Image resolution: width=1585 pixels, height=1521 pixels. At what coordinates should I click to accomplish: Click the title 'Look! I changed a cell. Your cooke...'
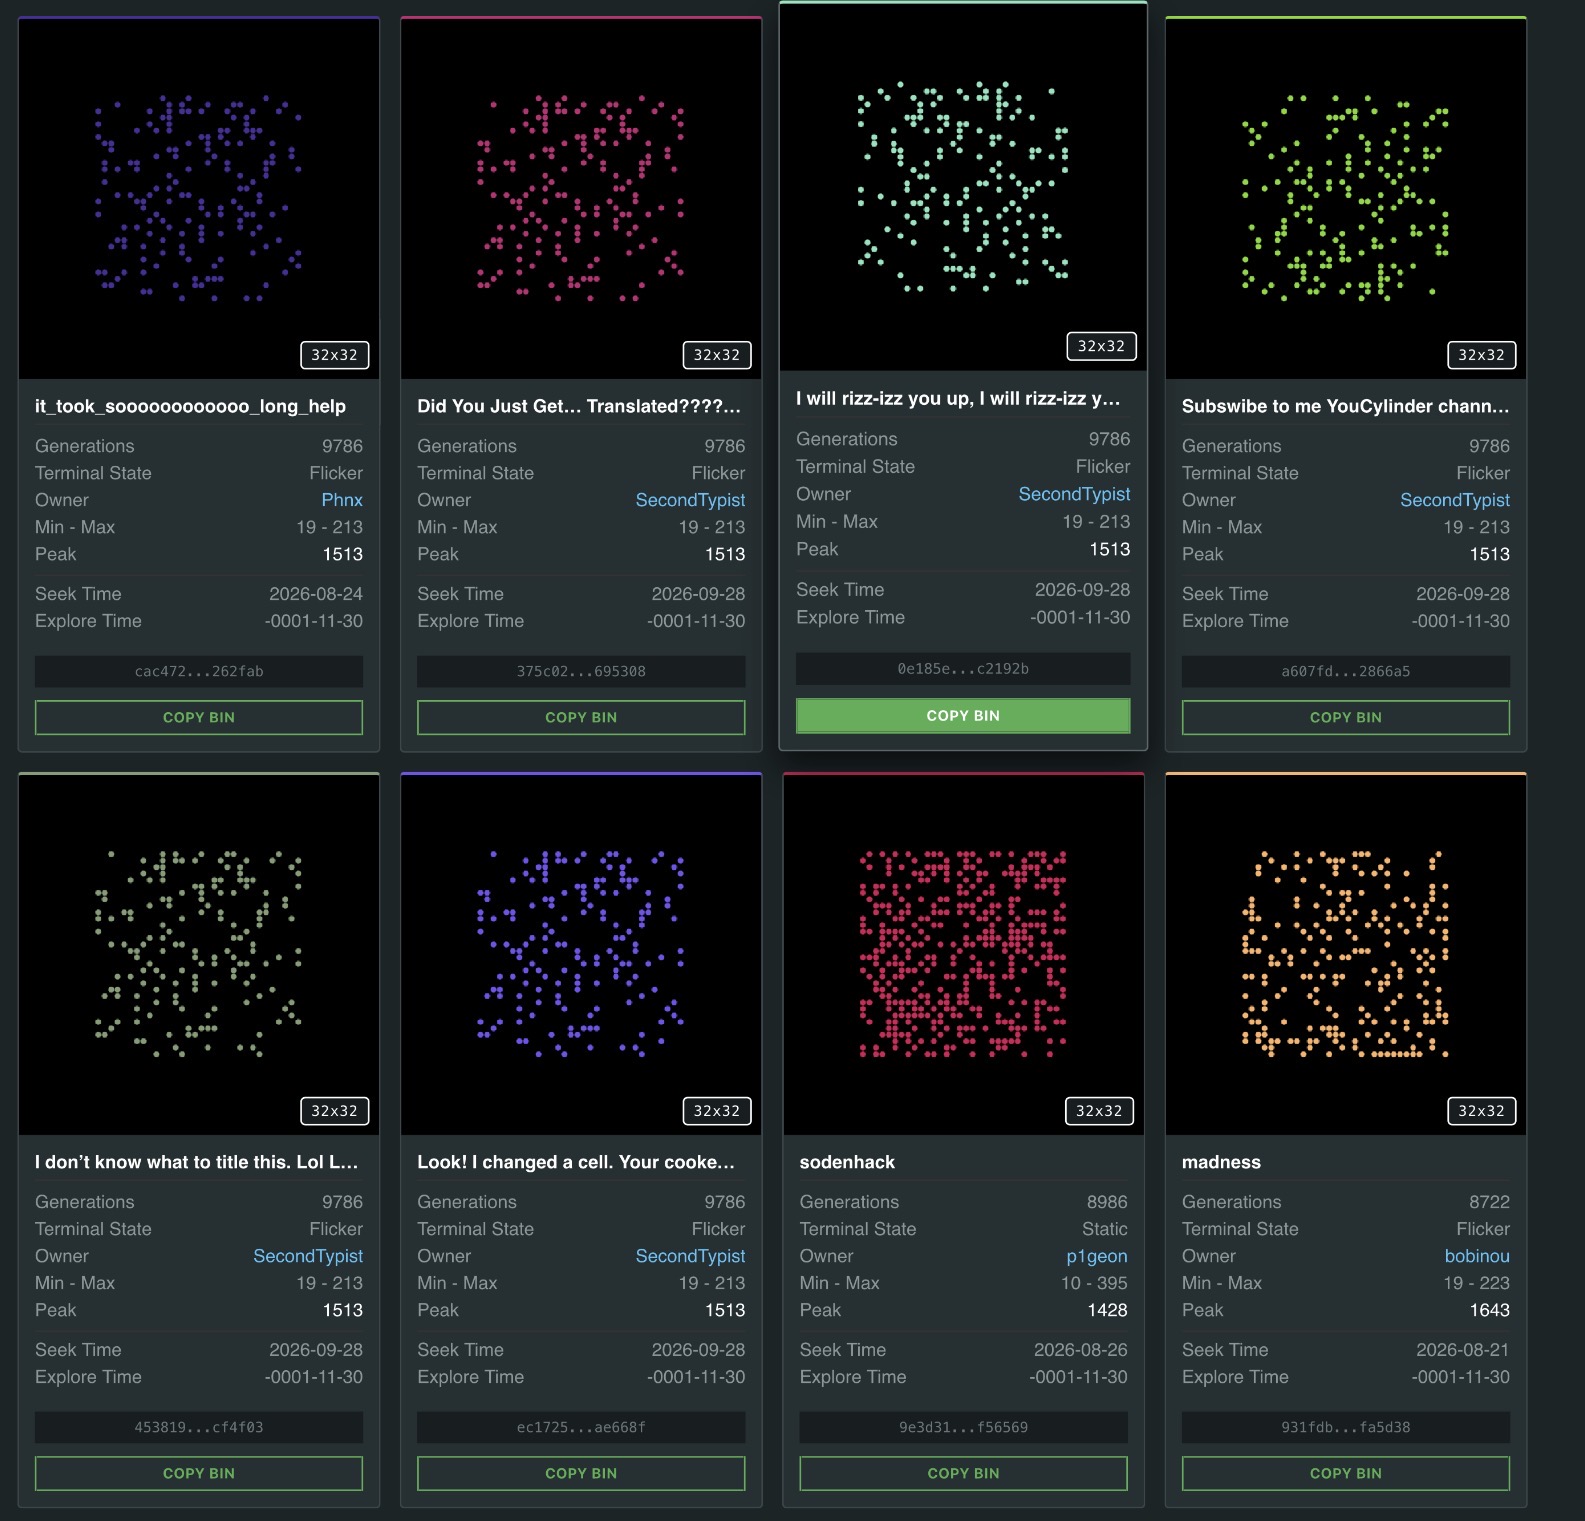tap(576, 1162)
